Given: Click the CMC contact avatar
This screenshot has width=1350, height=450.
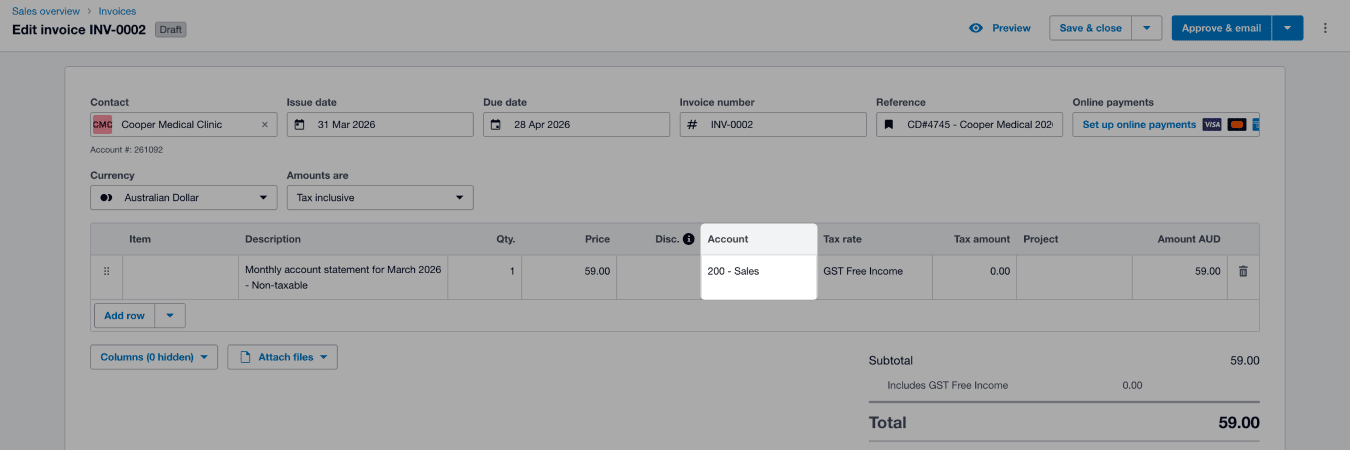Looking at the screenshot, I should point(103,125).
